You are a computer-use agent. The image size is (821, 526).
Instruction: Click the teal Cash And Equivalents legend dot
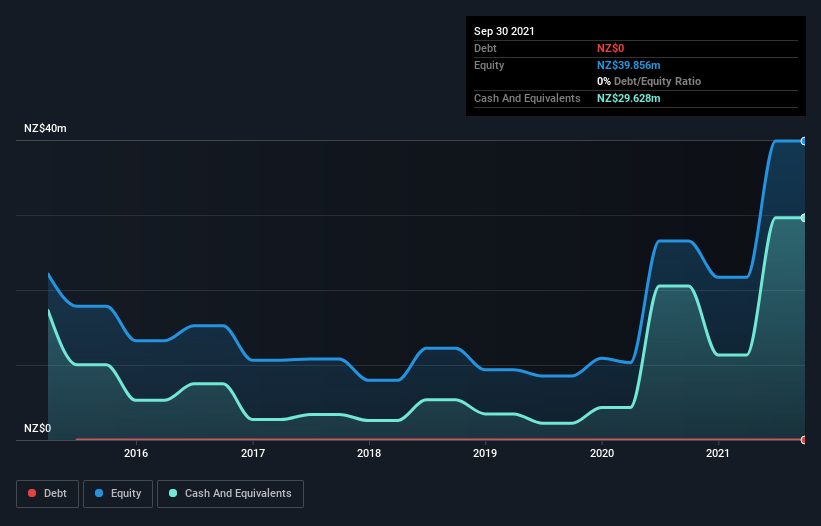(x=173, y=493)
